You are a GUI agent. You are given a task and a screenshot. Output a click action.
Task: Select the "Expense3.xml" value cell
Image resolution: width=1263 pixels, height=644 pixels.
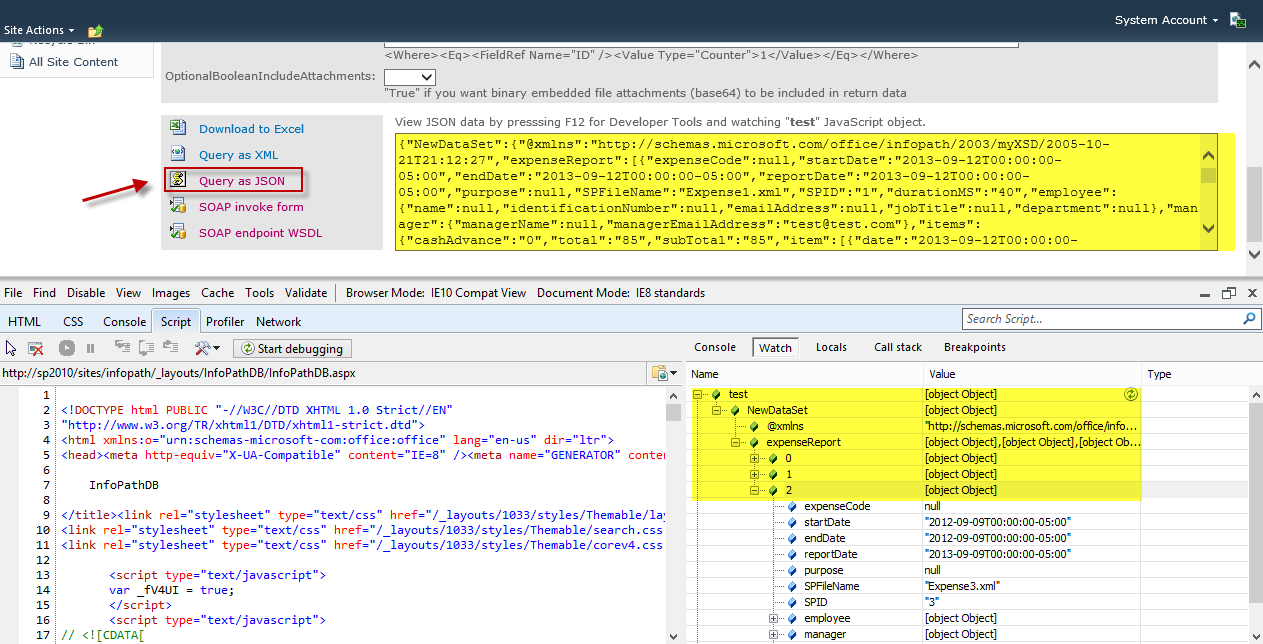click(1032, 586)
